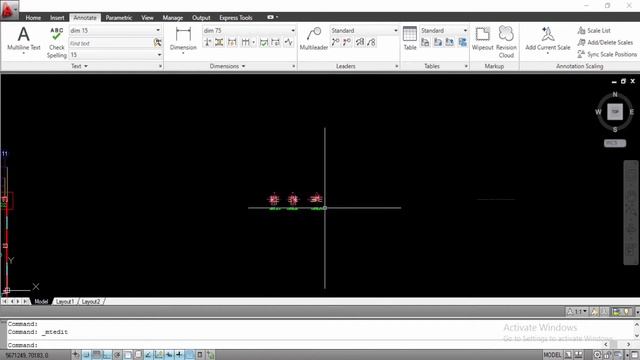
Task: Select the Inspect dimension icon with check mark
Action: pyautogui.click(x=264, y=42)
